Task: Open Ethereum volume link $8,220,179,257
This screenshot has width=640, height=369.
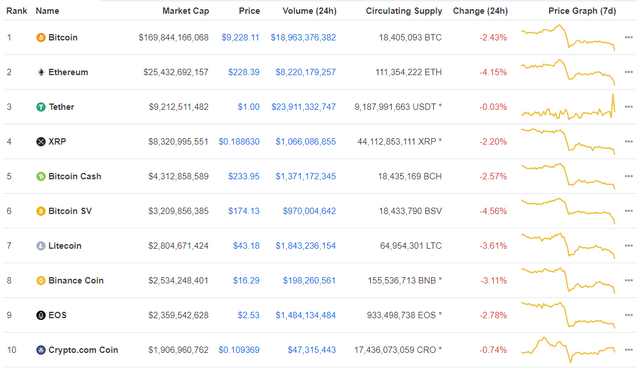Action: pyautogui.click(x=305, y=72)
